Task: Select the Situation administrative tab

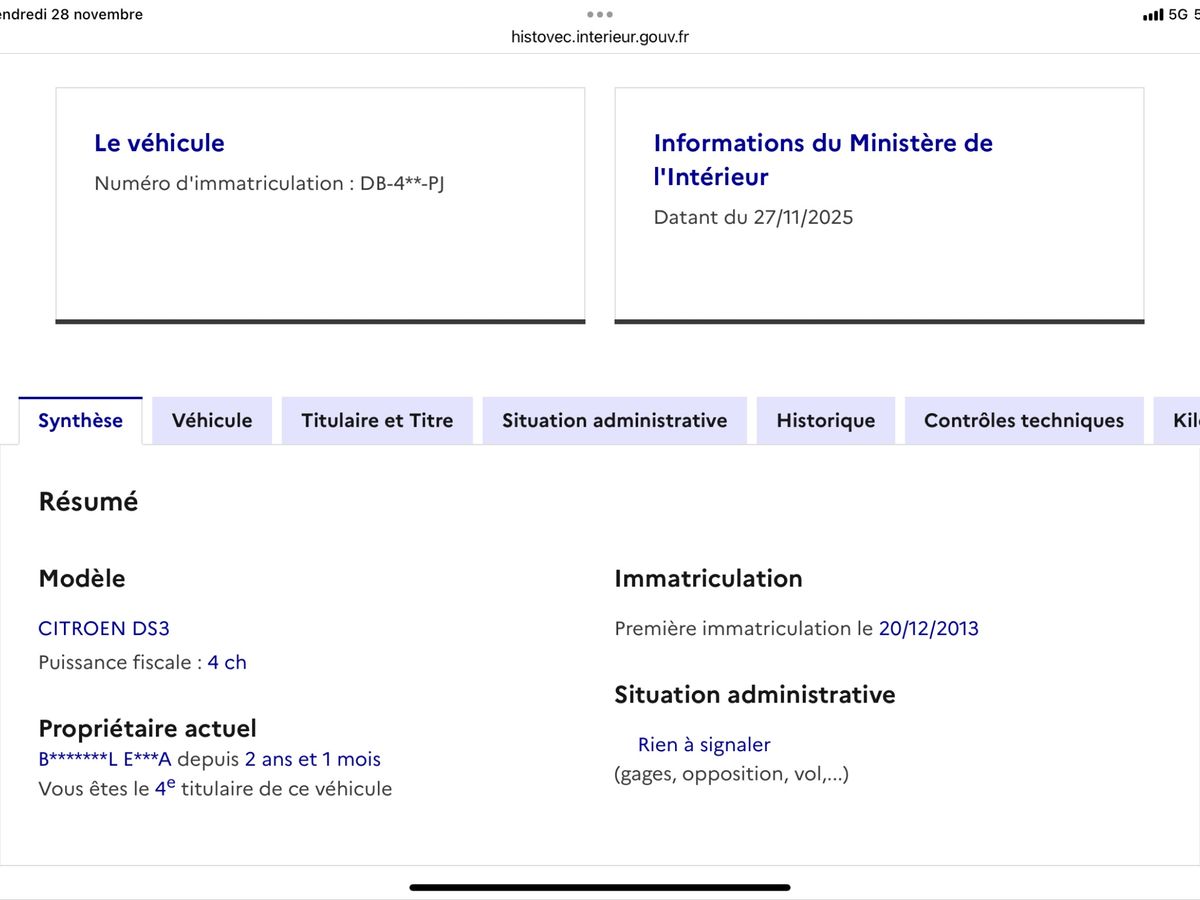Action: pos(614,420)
